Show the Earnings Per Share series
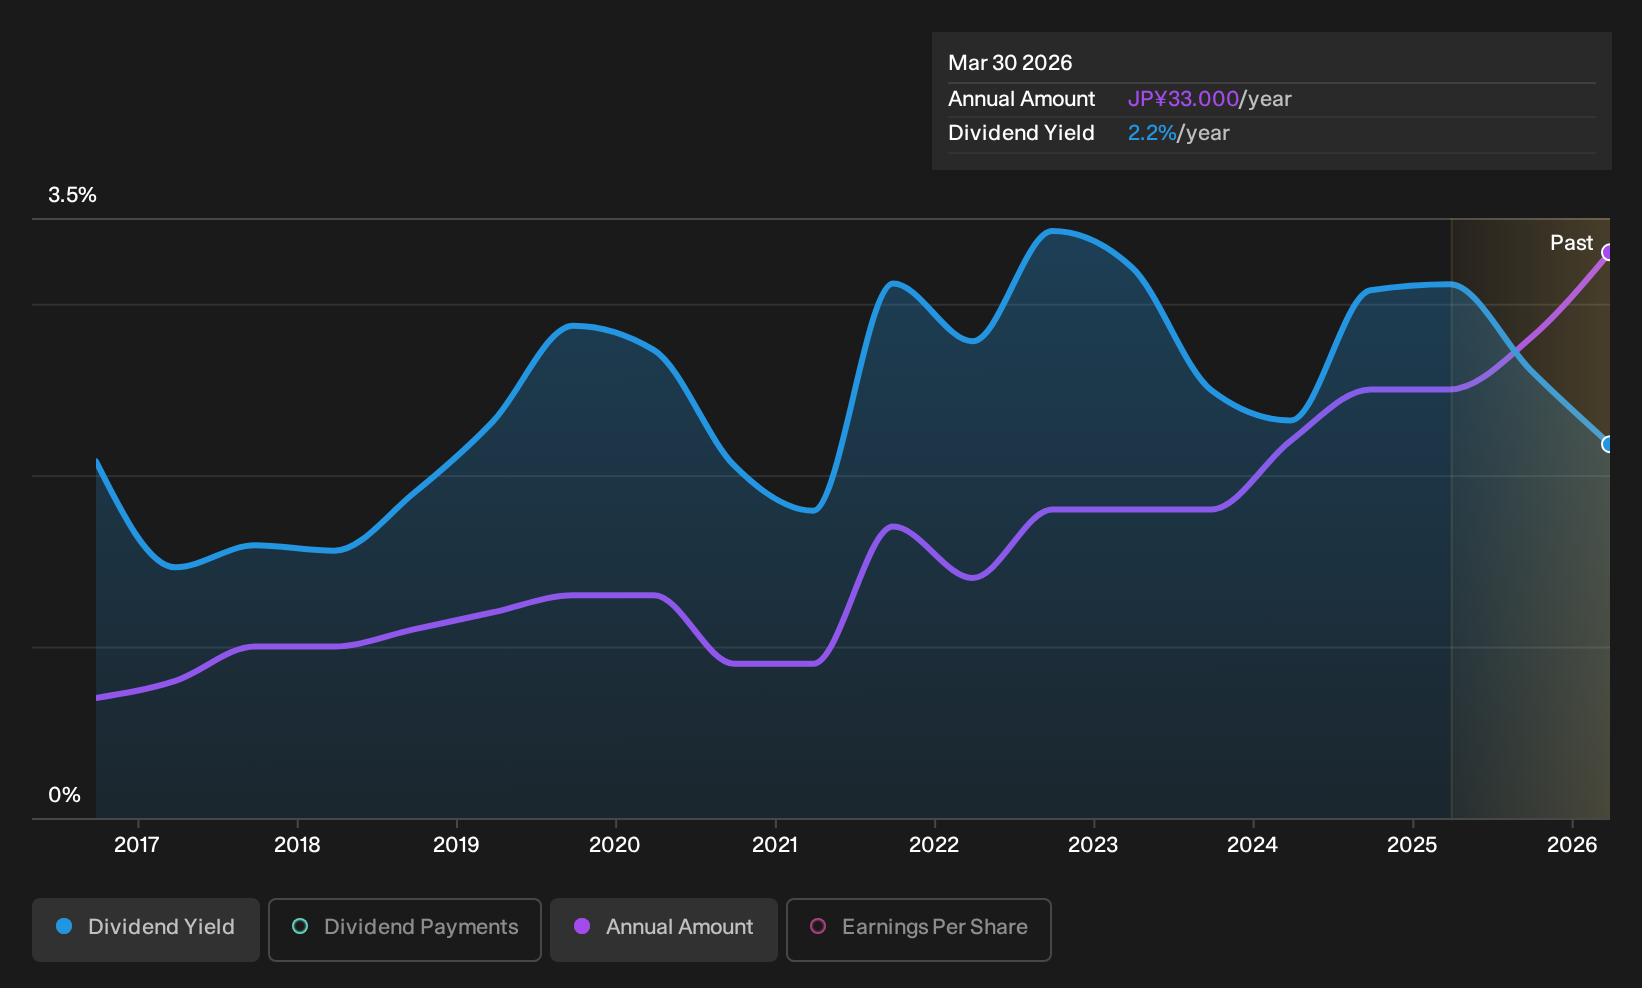Screen dimensions: 1642x988 click(919, 929)
